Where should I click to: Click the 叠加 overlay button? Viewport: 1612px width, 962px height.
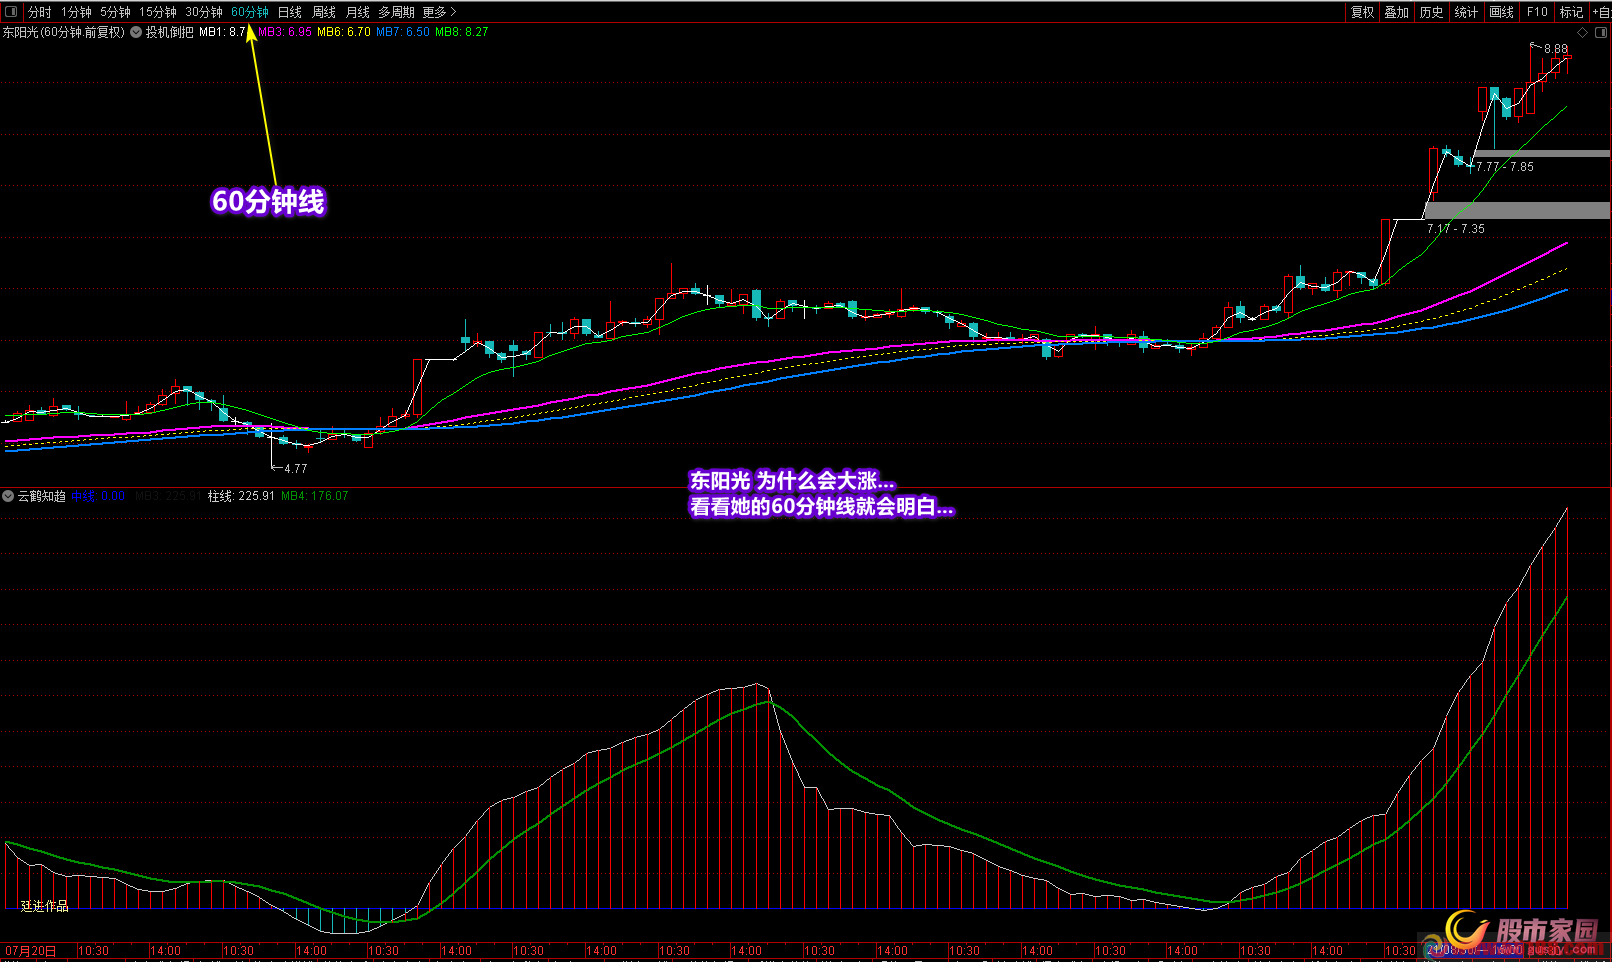coord(1396,12)
